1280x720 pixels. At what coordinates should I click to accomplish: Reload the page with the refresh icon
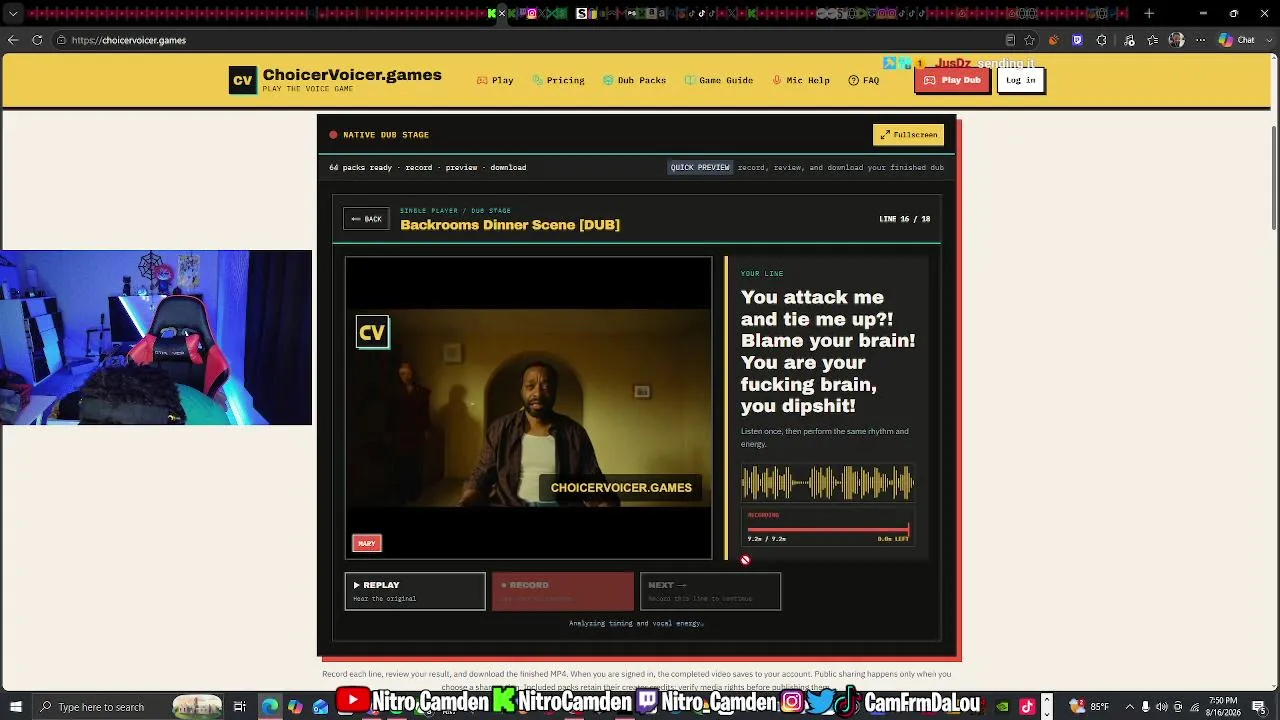click(37, 40)
